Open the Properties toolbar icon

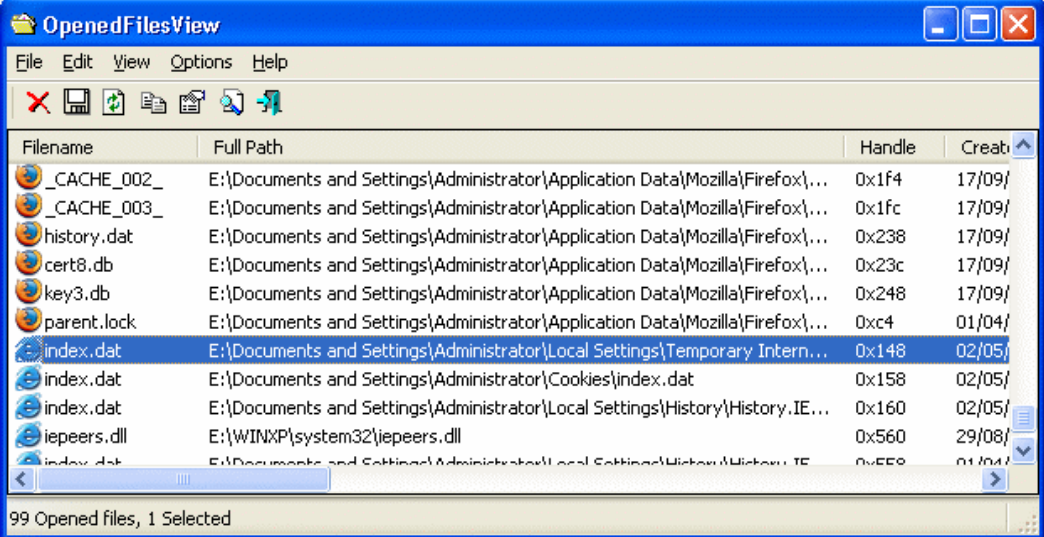point(191,102)
